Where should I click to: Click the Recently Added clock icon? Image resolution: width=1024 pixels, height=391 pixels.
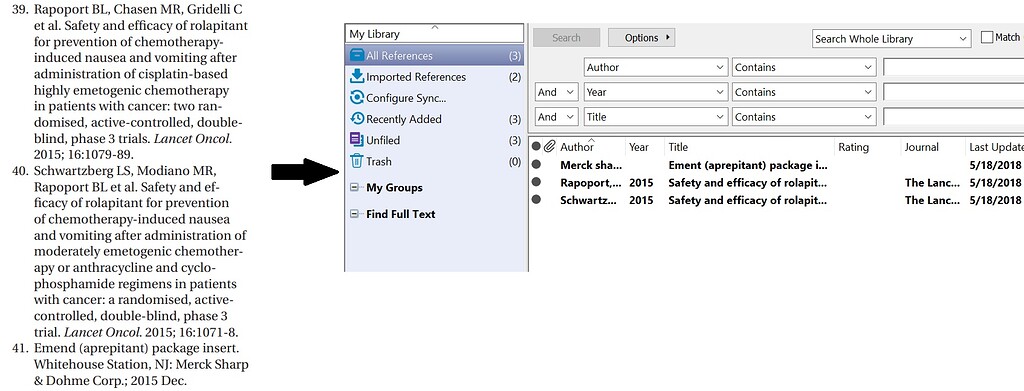(x=357, y=119)
